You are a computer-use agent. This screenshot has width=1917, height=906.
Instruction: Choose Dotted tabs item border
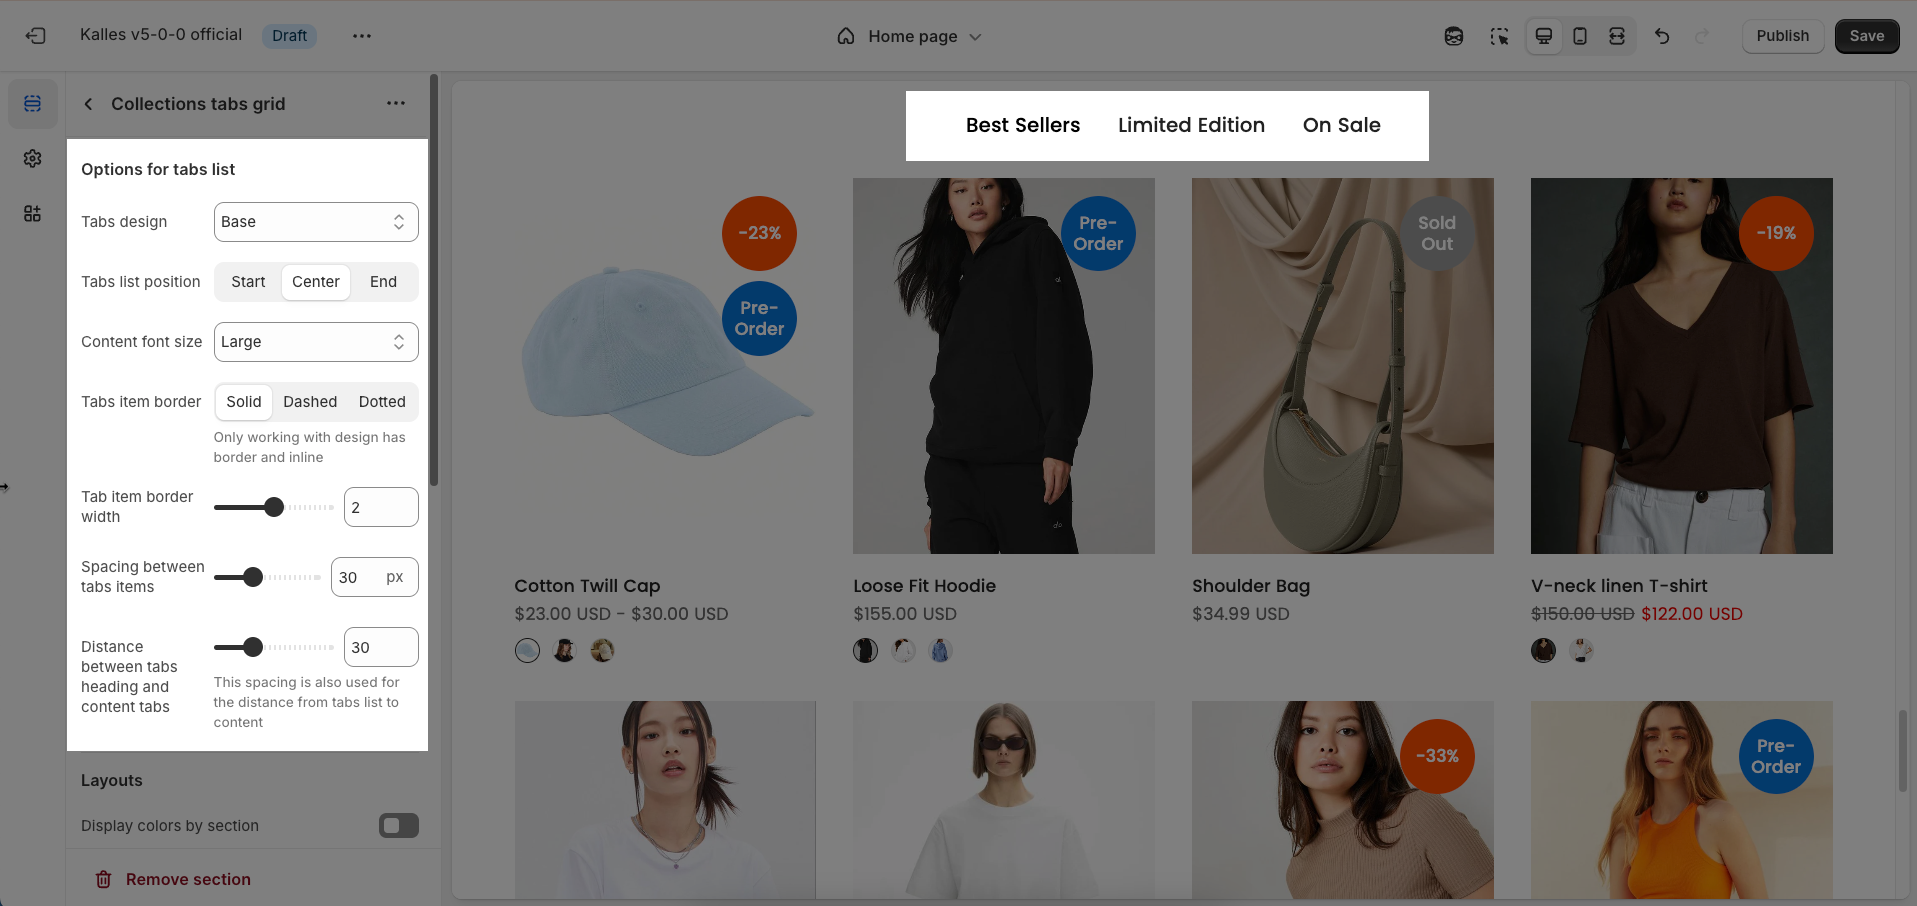click(382, 402)
